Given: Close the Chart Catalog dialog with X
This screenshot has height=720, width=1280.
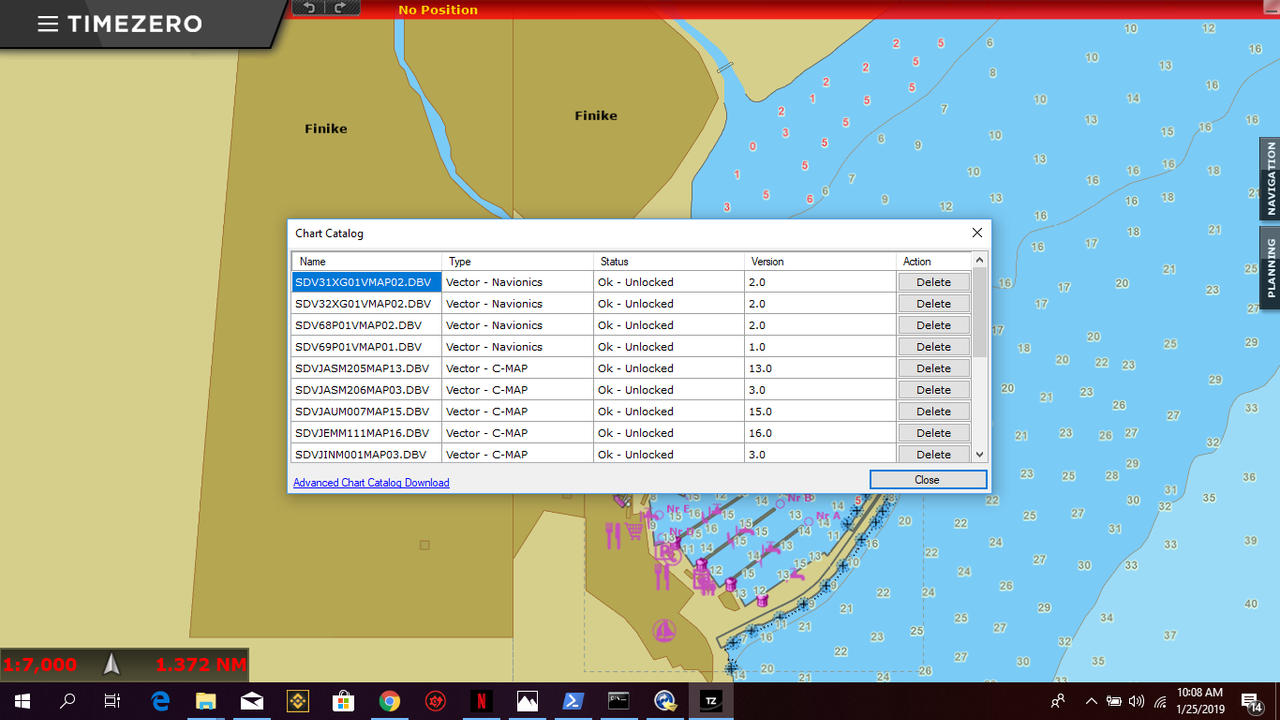Looking at the screenshot, I should (977, 233).
